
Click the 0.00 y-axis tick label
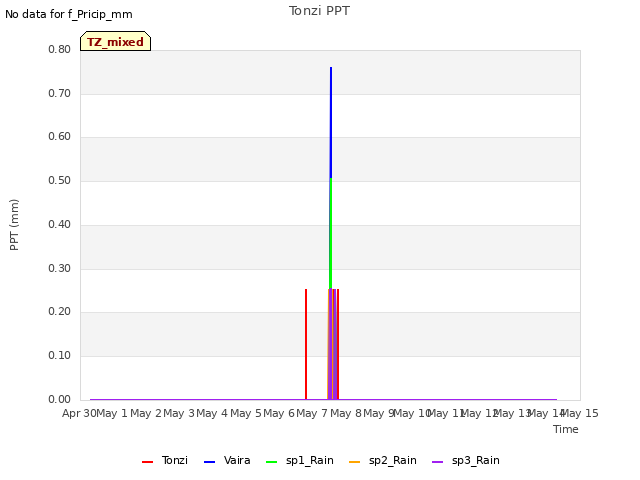(60, 399)
